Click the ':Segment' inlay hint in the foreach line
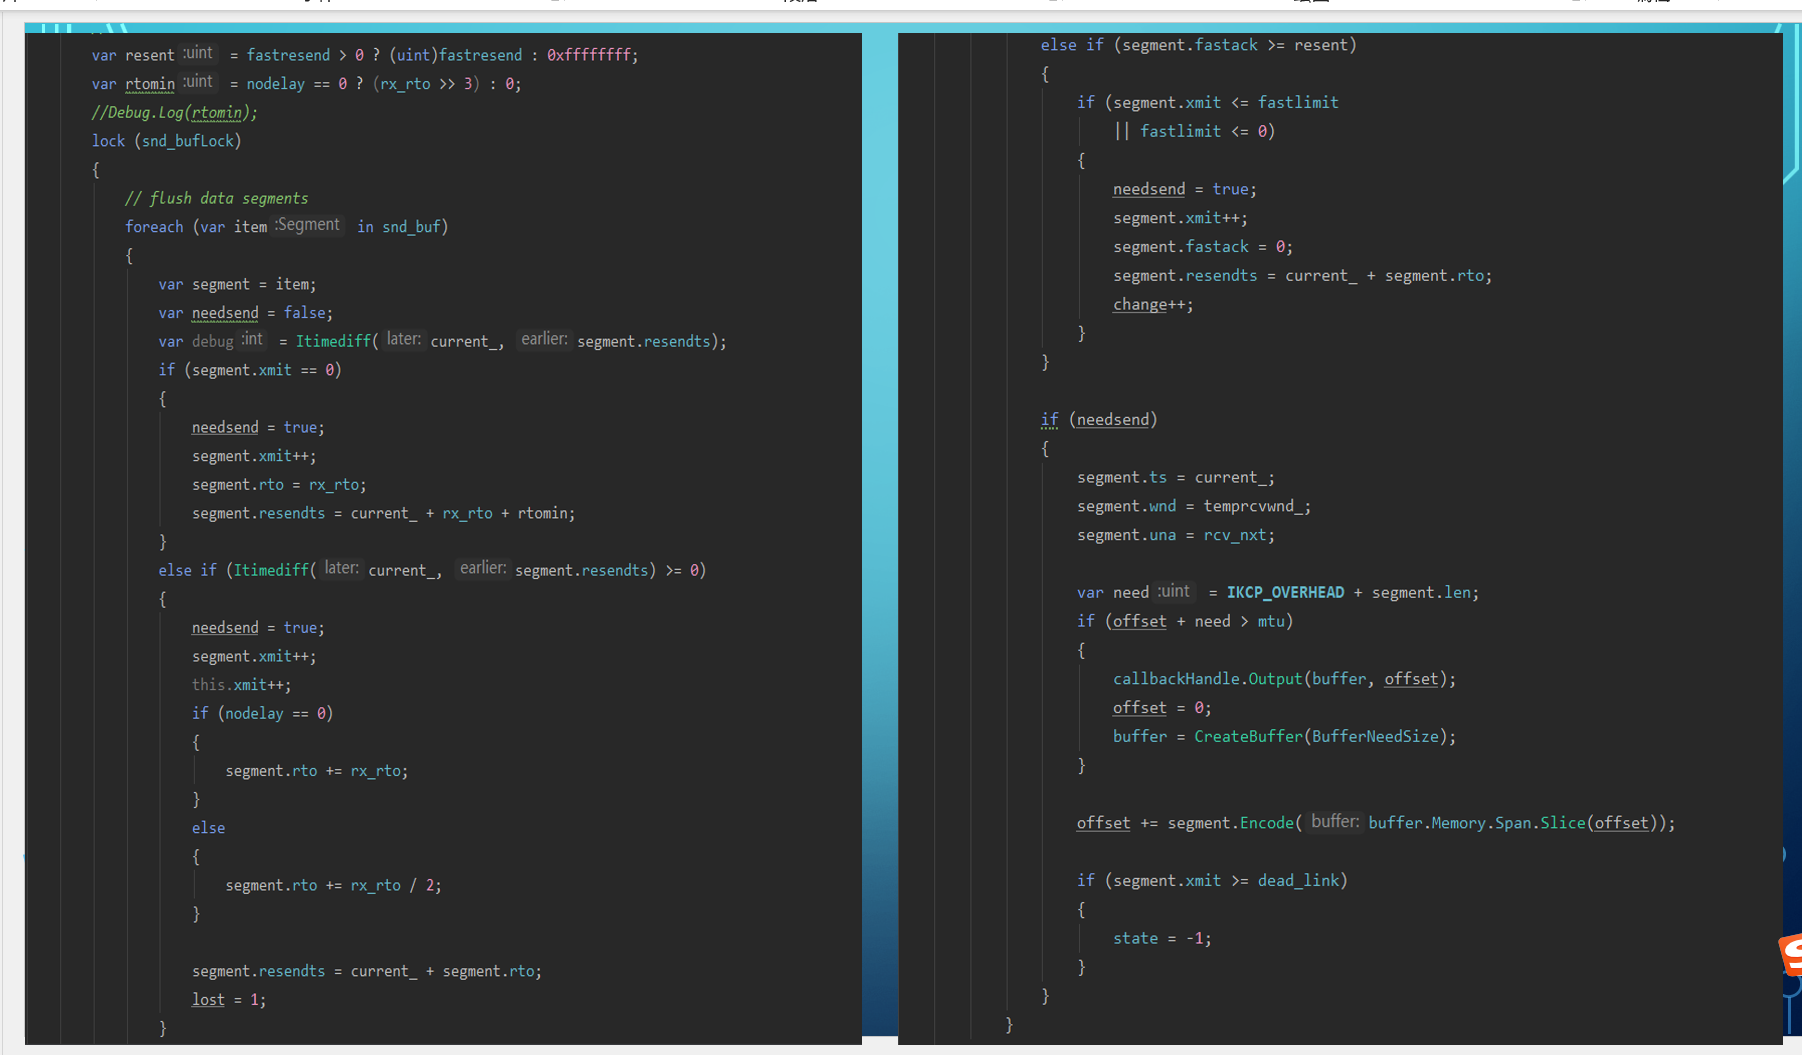 coord(307,225)
